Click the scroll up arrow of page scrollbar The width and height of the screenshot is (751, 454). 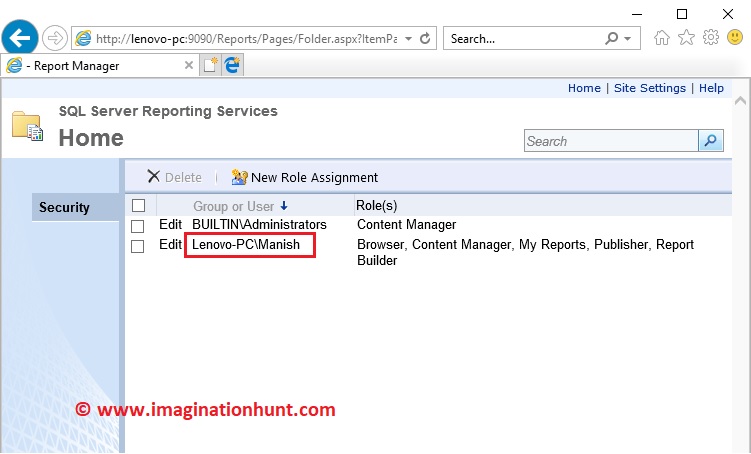(740, 101)
